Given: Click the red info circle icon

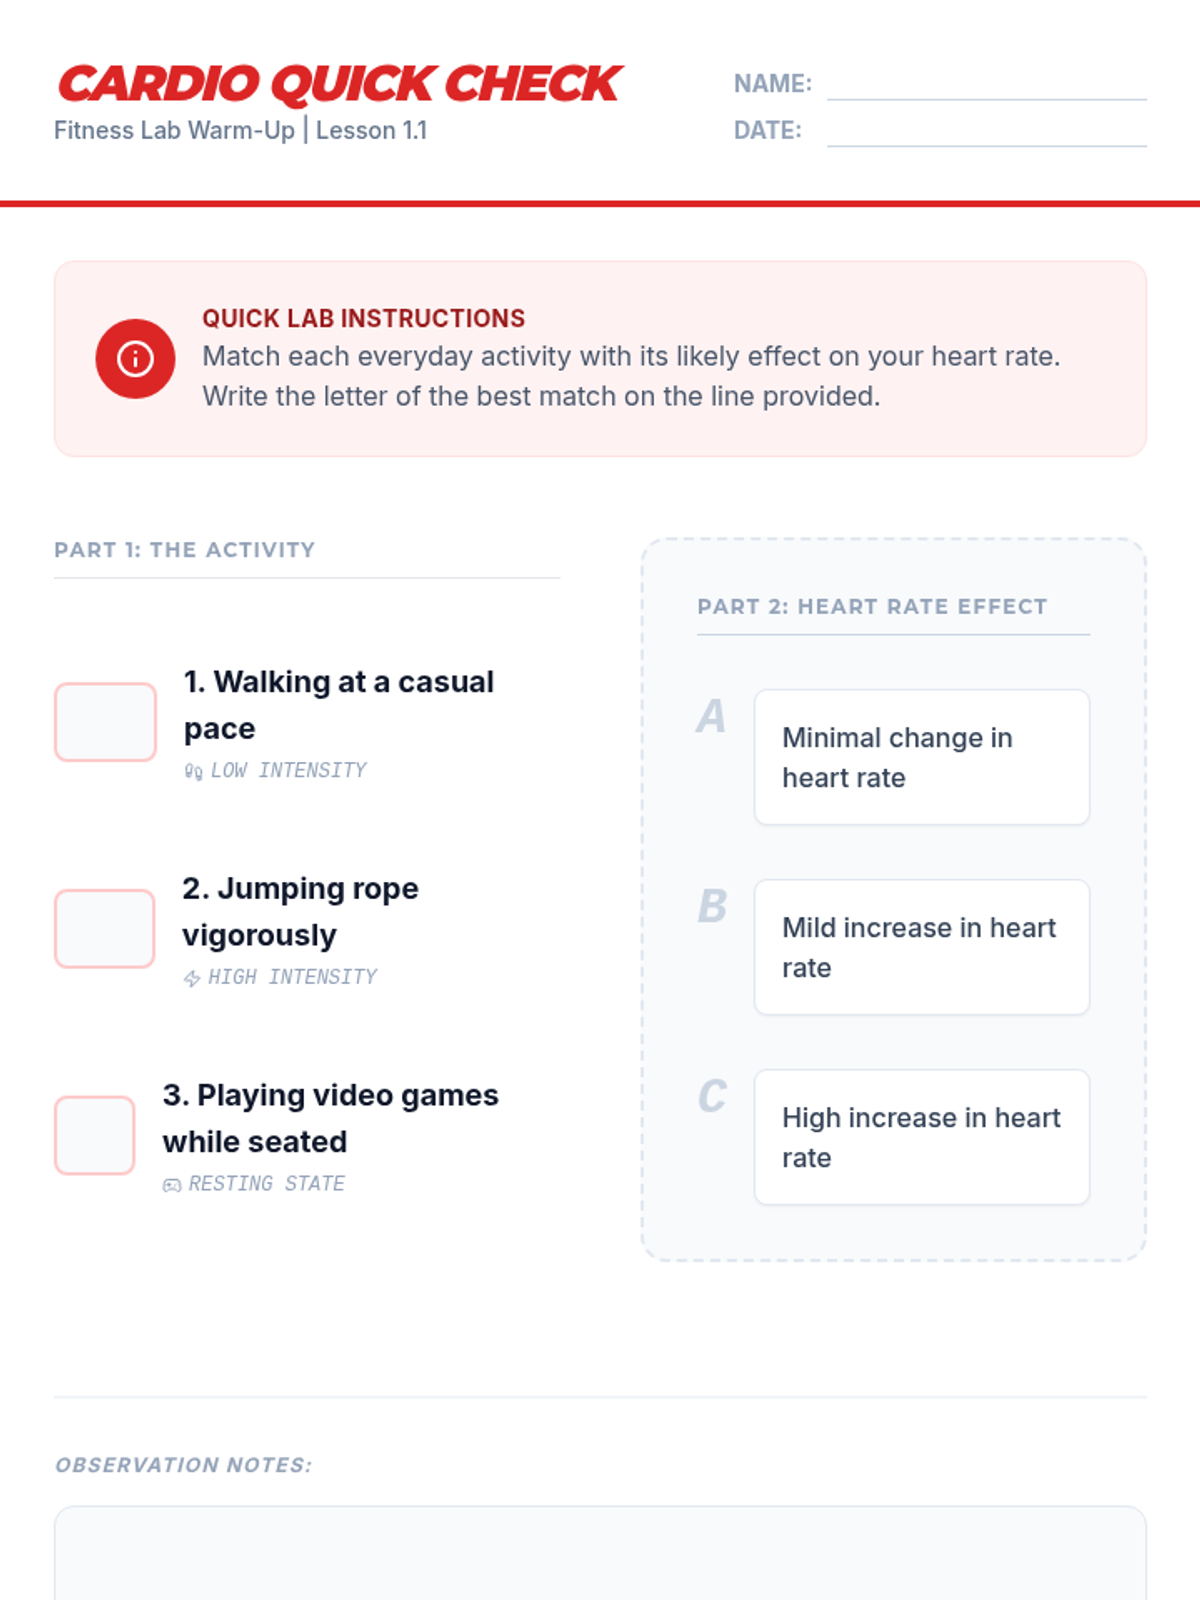Looking at the screenshot, I should click(x=135, y=358).
